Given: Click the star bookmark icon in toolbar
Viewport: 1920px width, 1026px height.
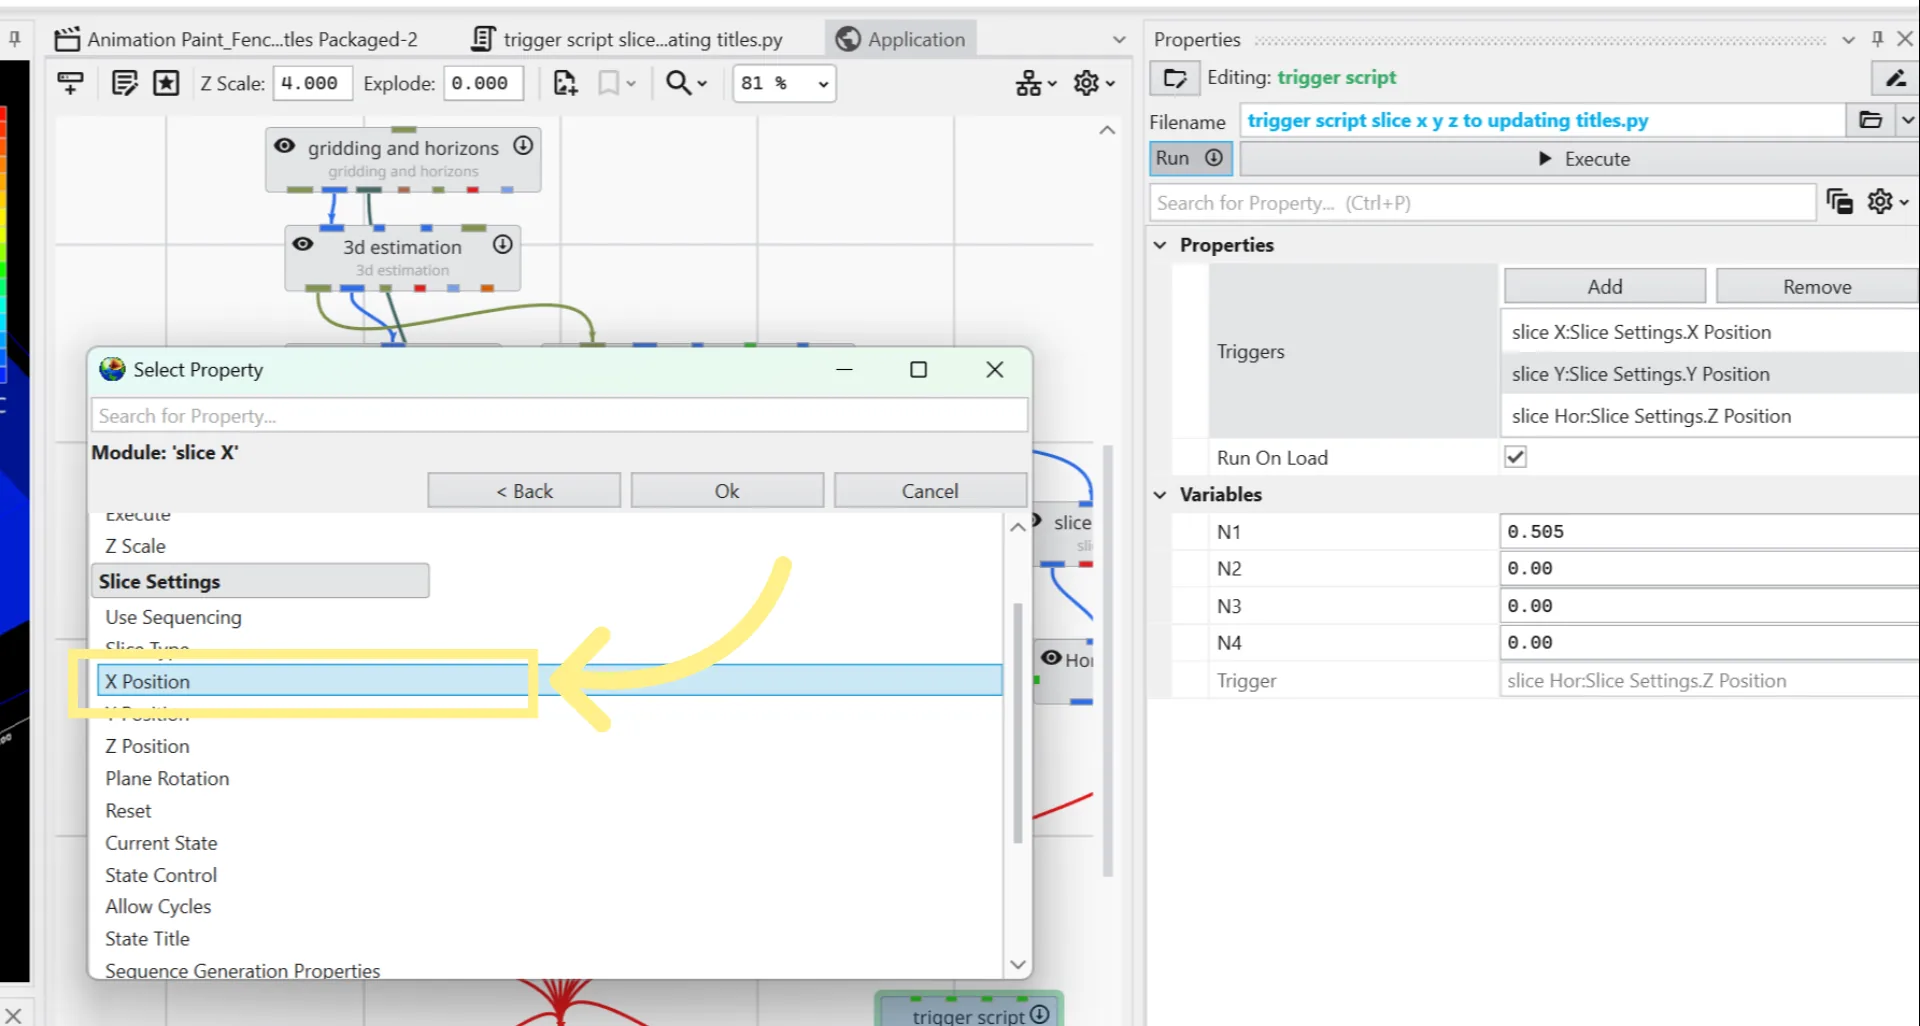Looking at the screenshot, I should 166,83.
